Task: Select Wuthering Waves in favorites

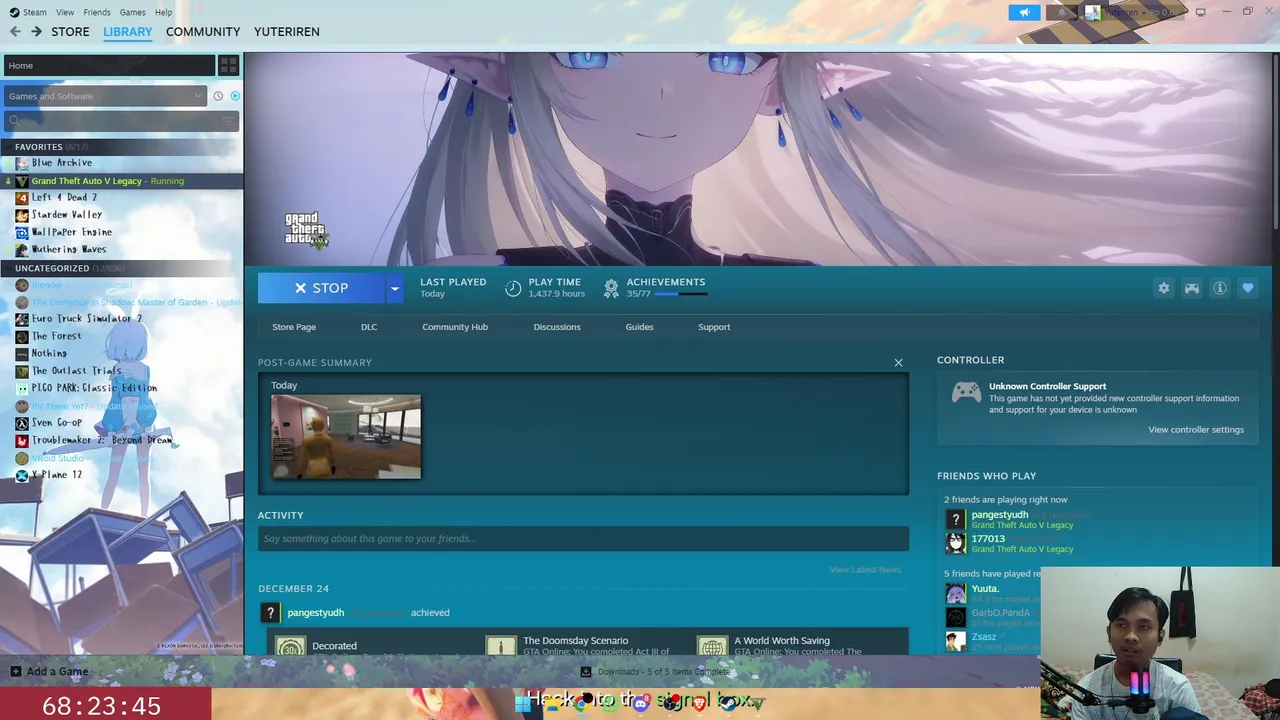Action: click(x=68, y=249)
